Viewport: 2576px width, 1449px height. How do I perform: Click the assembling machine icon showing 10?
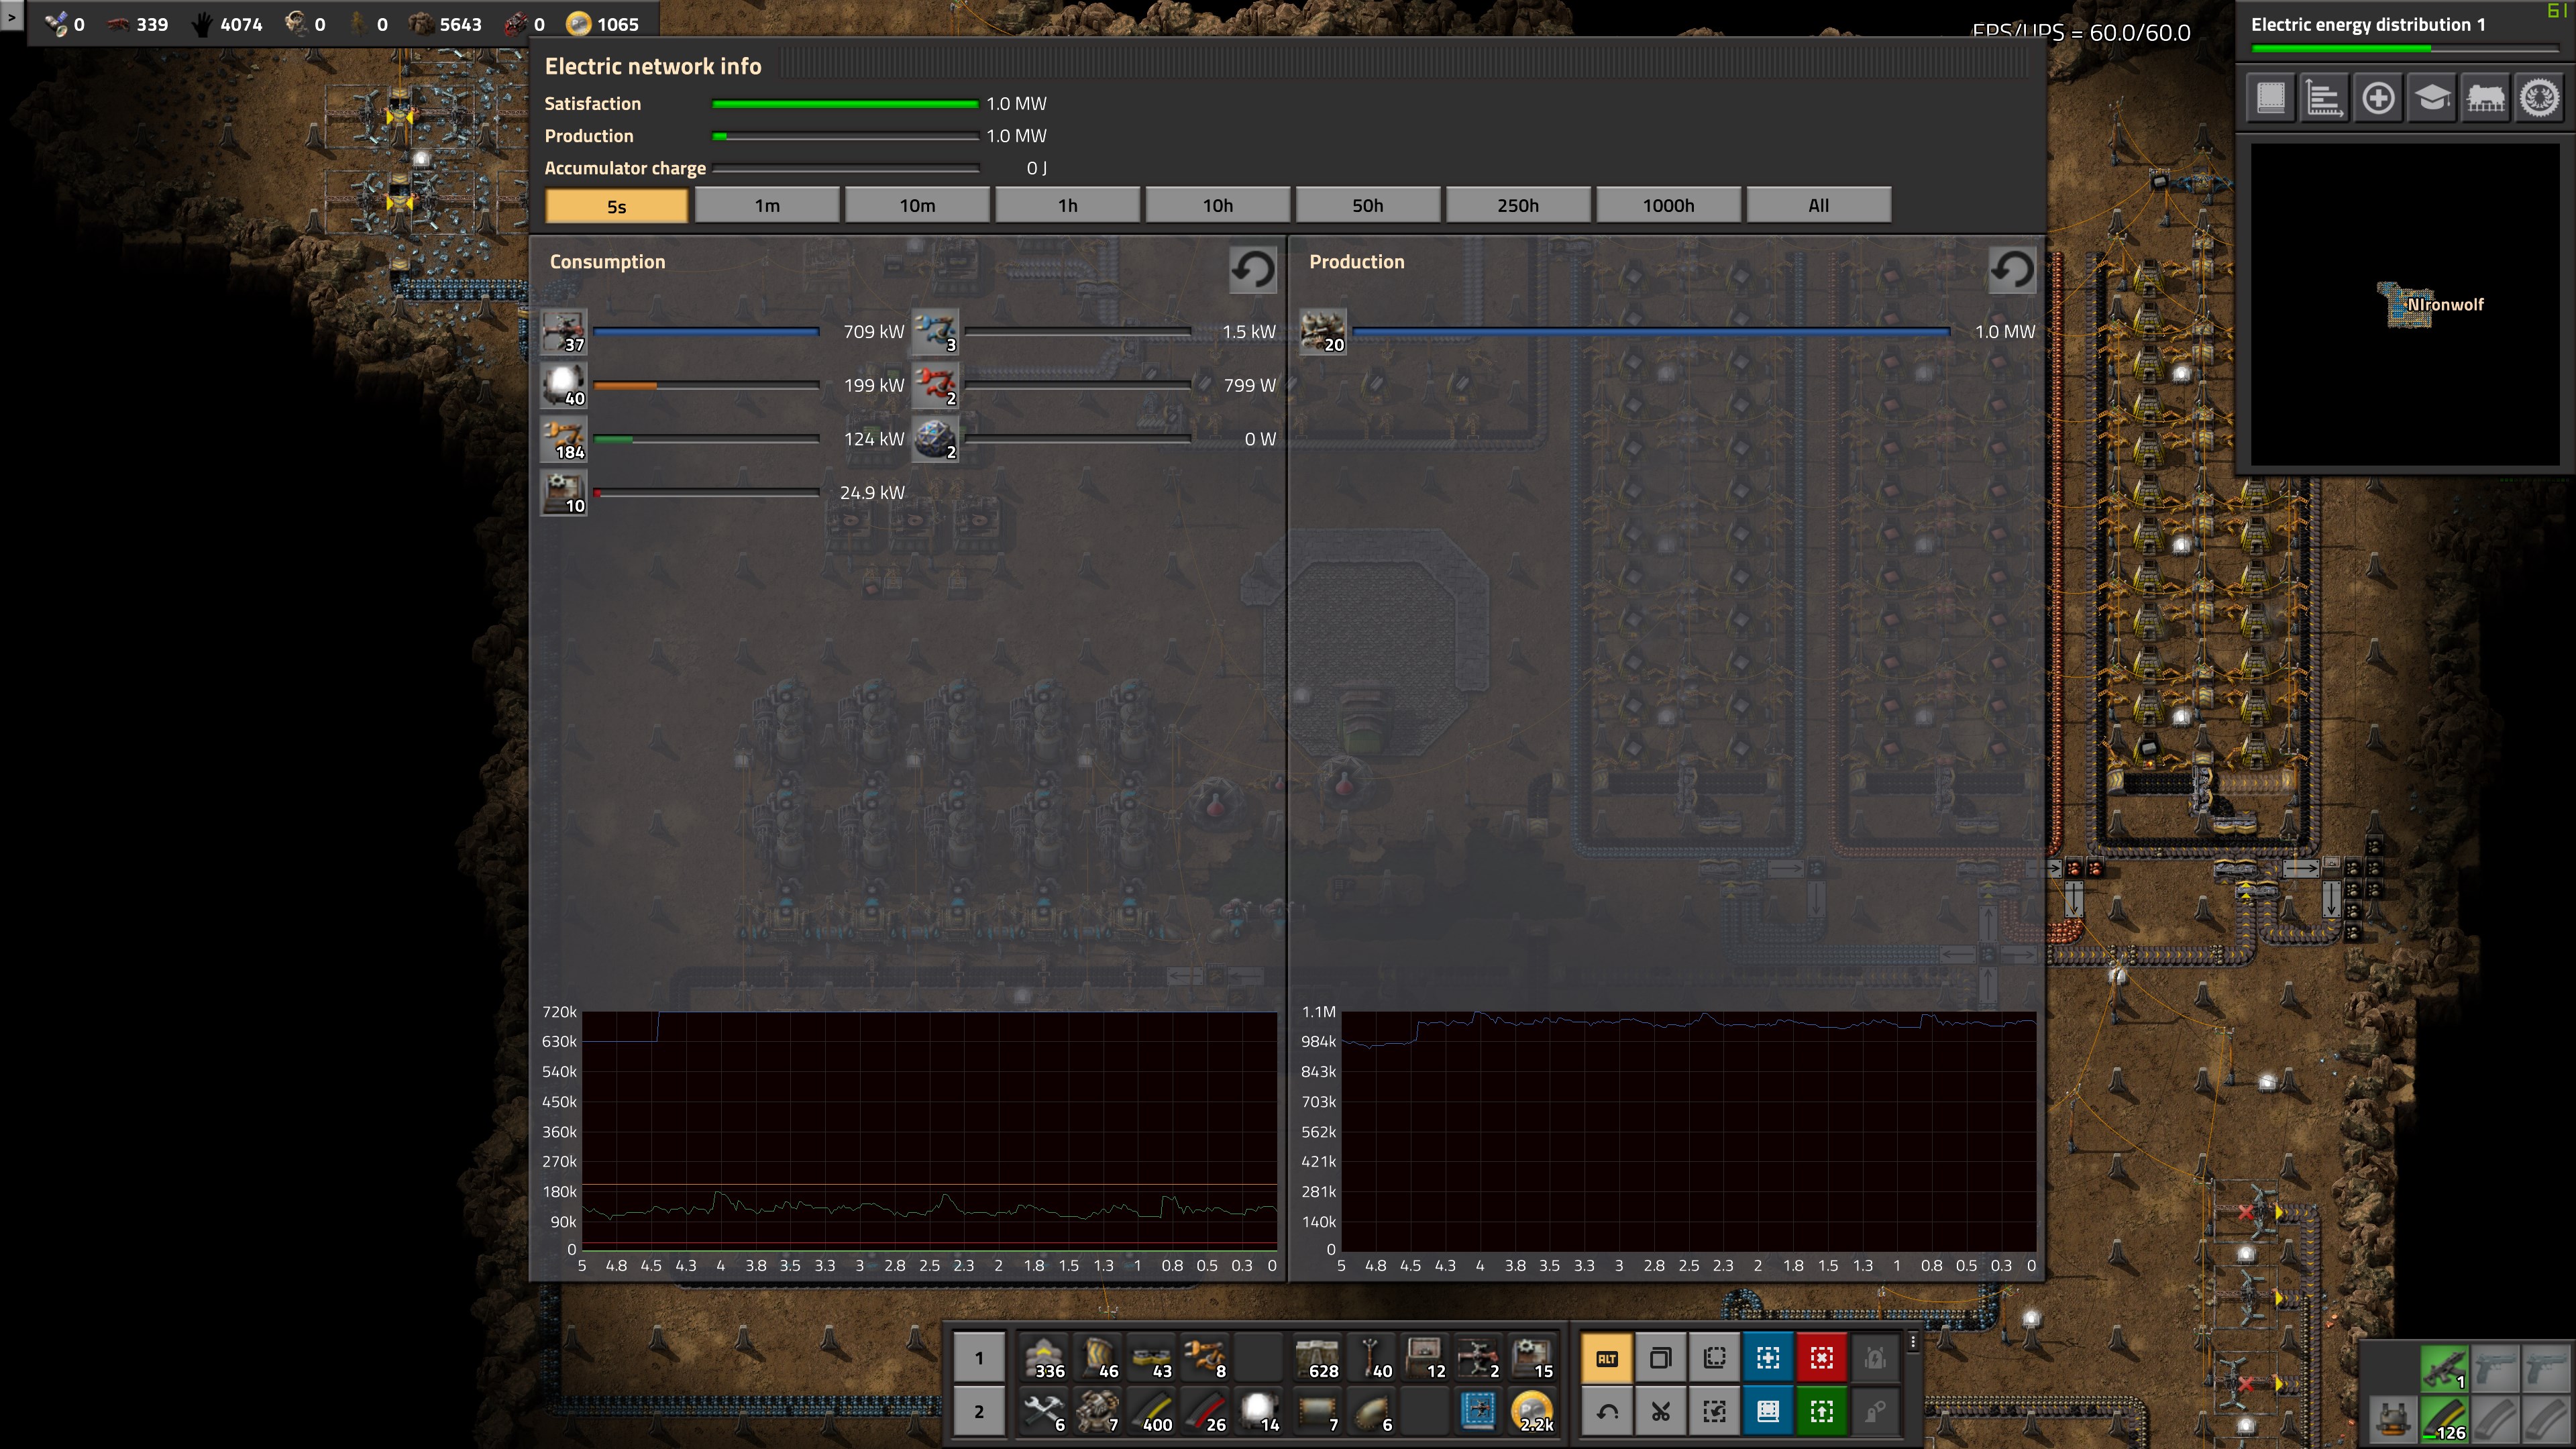pyautogui.click(x=564, y=493)
